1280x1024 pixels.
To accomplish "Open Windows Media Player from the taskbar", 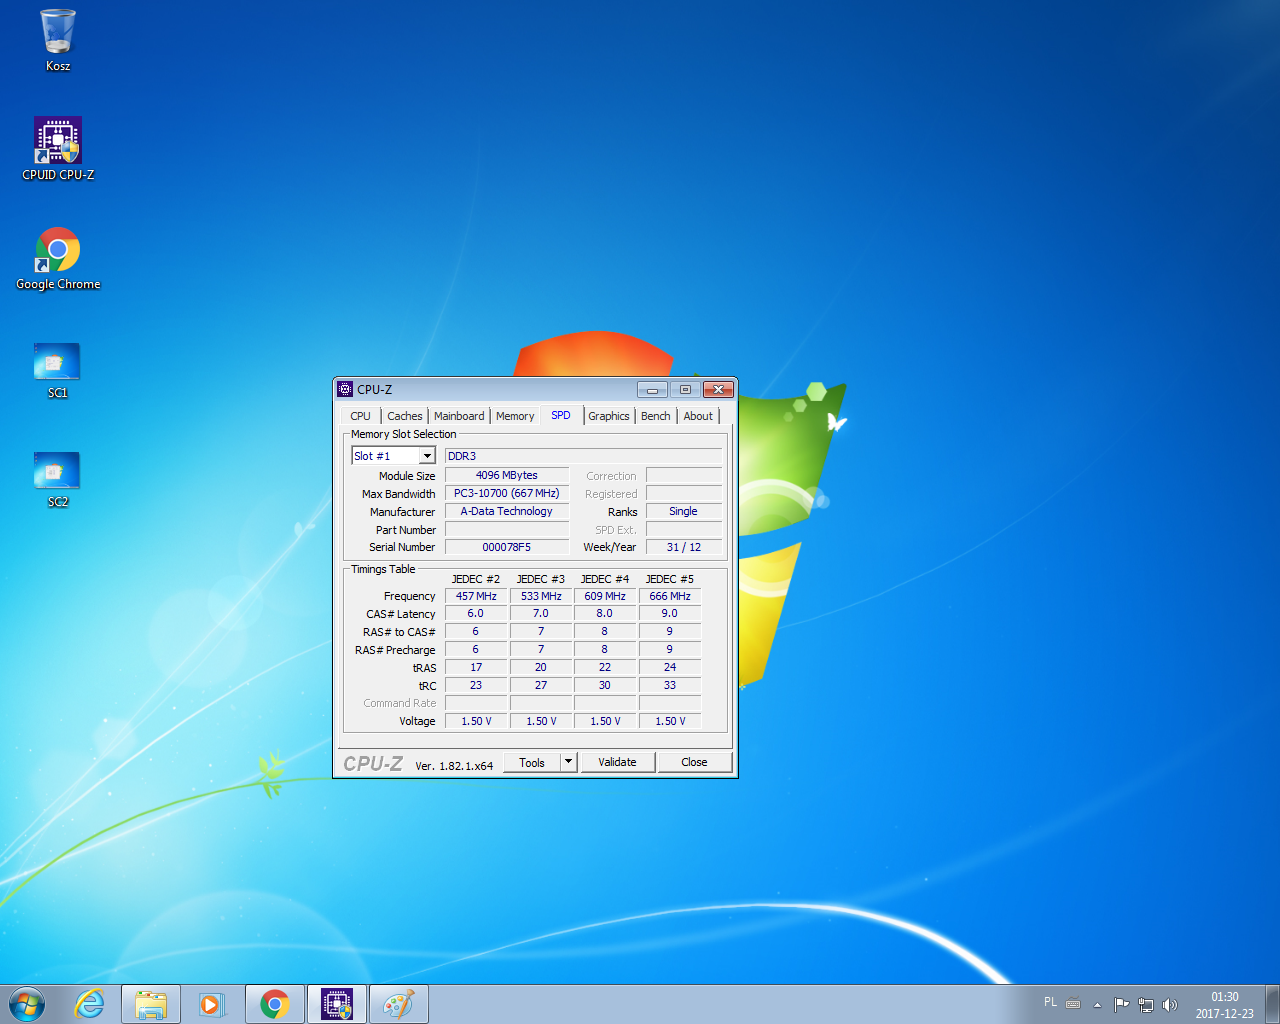I will tap(212, 1004).
